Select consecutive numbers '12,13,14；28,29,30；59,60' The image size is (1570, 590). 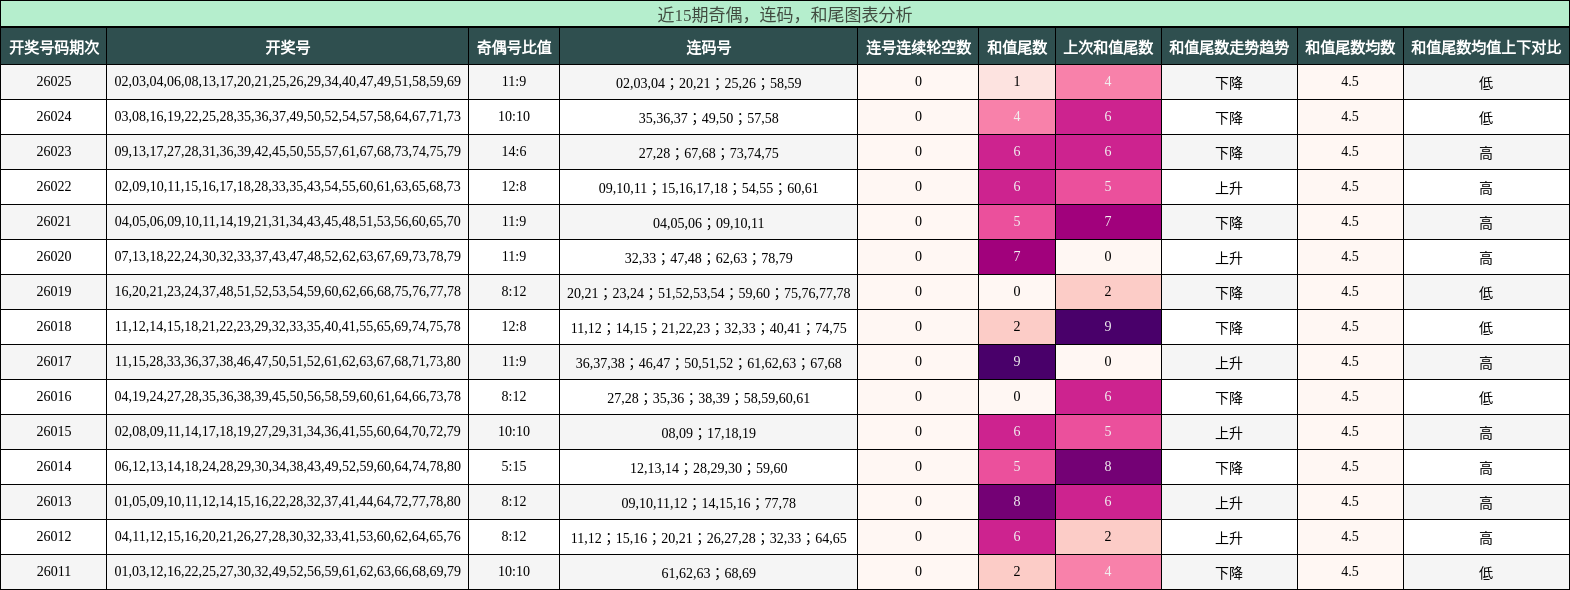(709, 468)
